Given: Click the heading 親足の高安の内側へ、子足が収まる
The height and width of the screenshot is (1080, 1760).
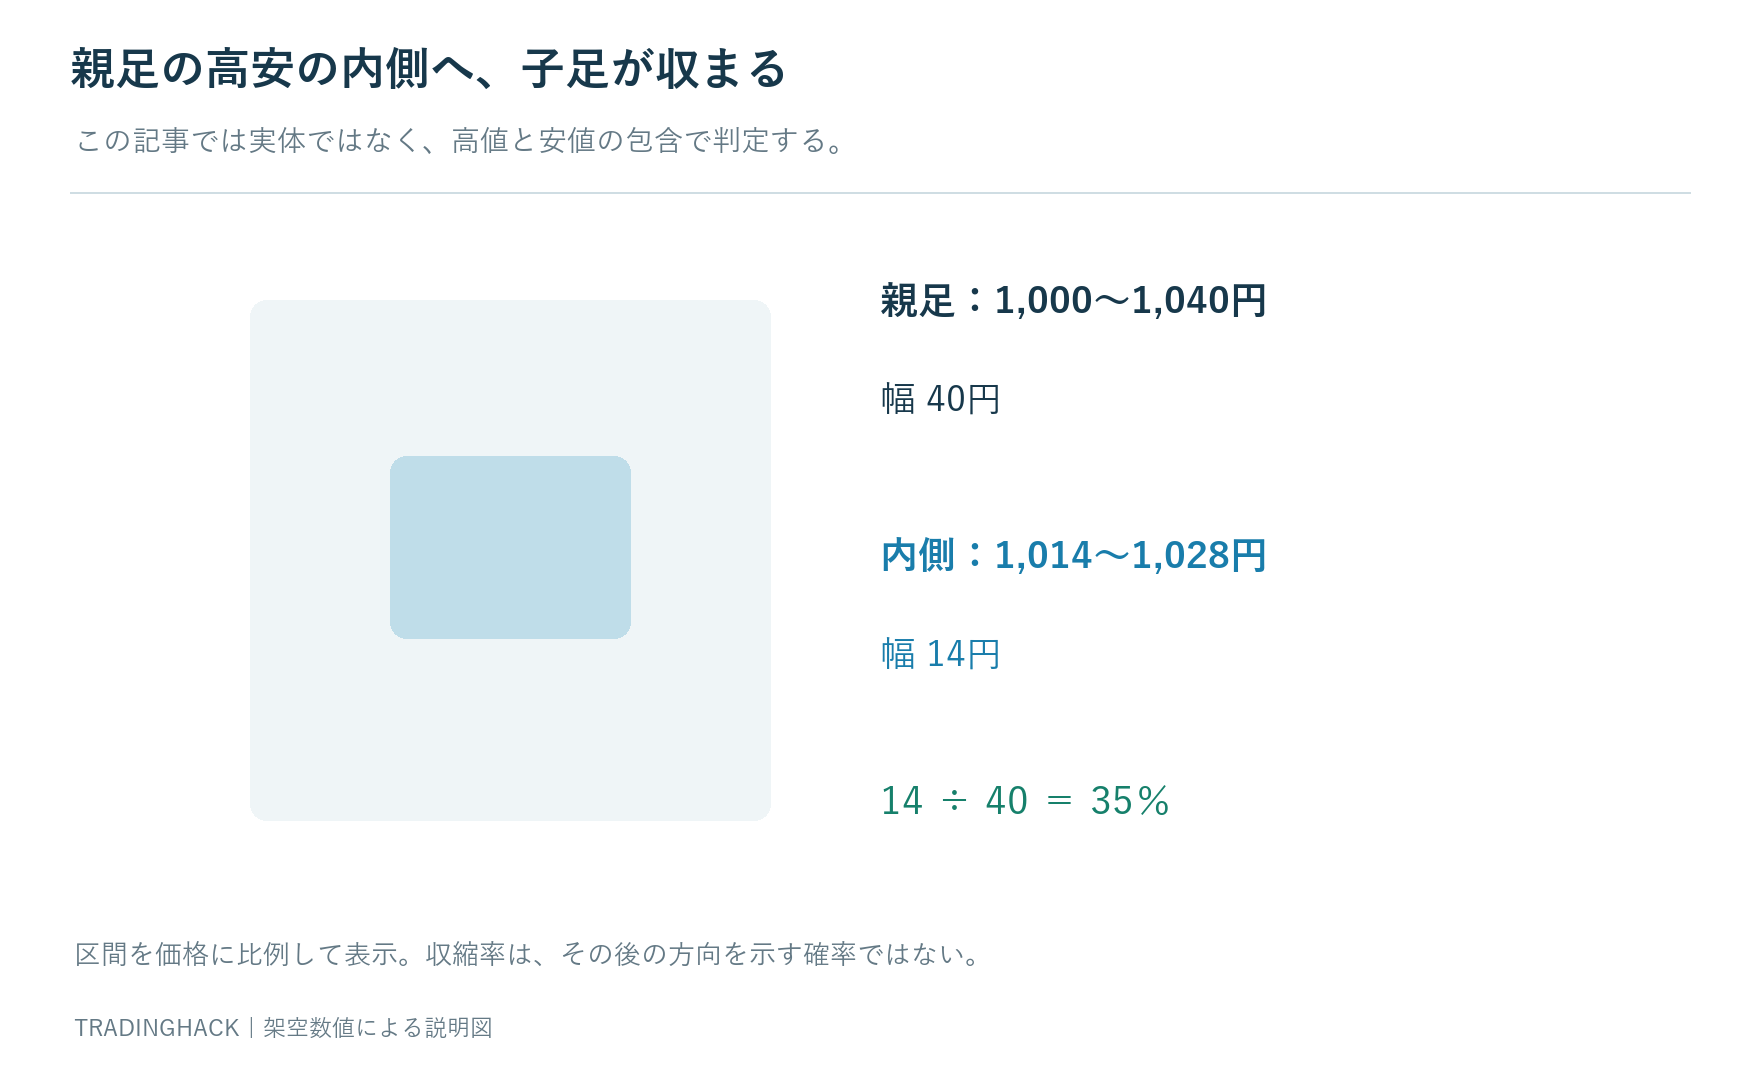Looking at the screenshot, I should click(x=429, y=69).
